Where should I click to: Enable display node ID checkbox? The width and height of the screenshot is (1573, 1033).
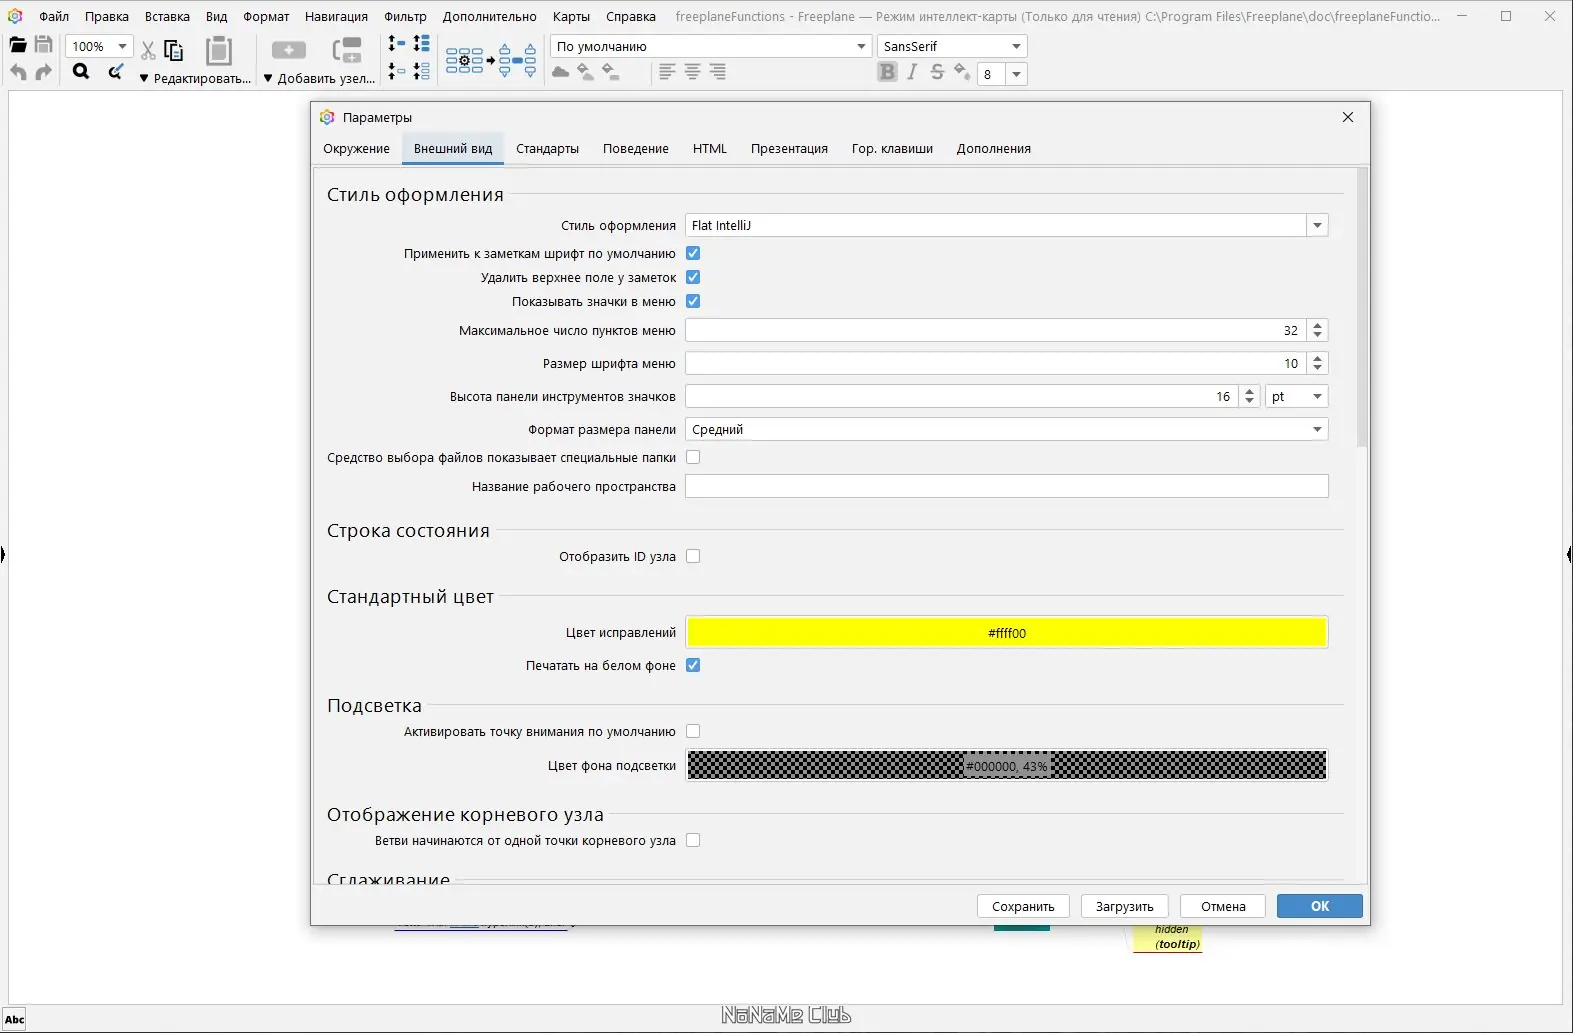coord(693,557)
